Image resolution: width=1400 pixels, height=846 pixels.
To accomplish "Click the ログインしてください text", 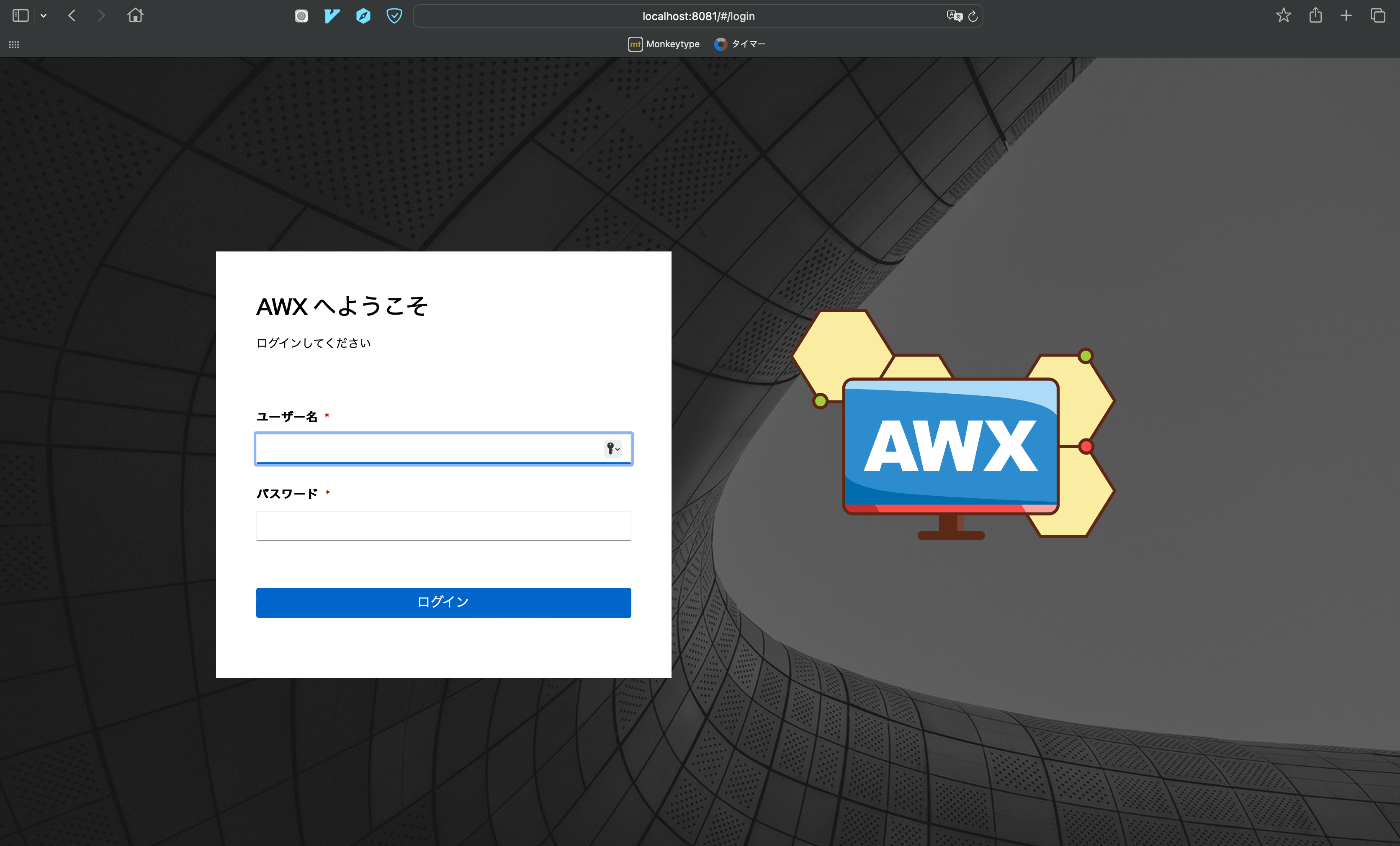I will coord(313,343).
